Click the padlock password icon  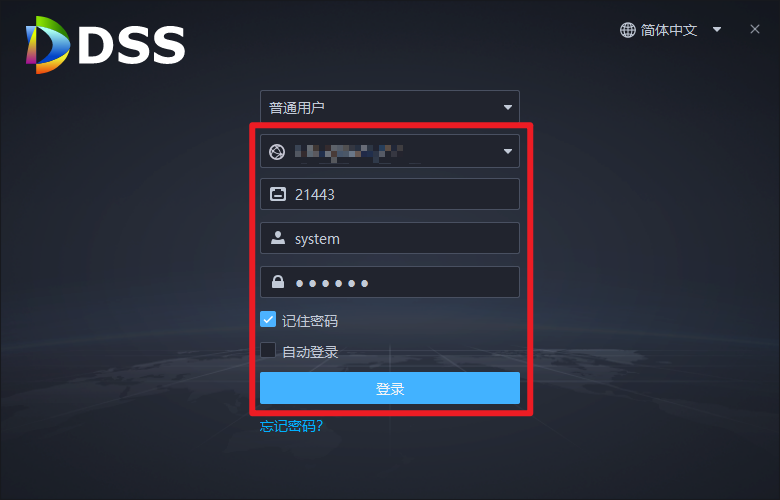[278, 282]
